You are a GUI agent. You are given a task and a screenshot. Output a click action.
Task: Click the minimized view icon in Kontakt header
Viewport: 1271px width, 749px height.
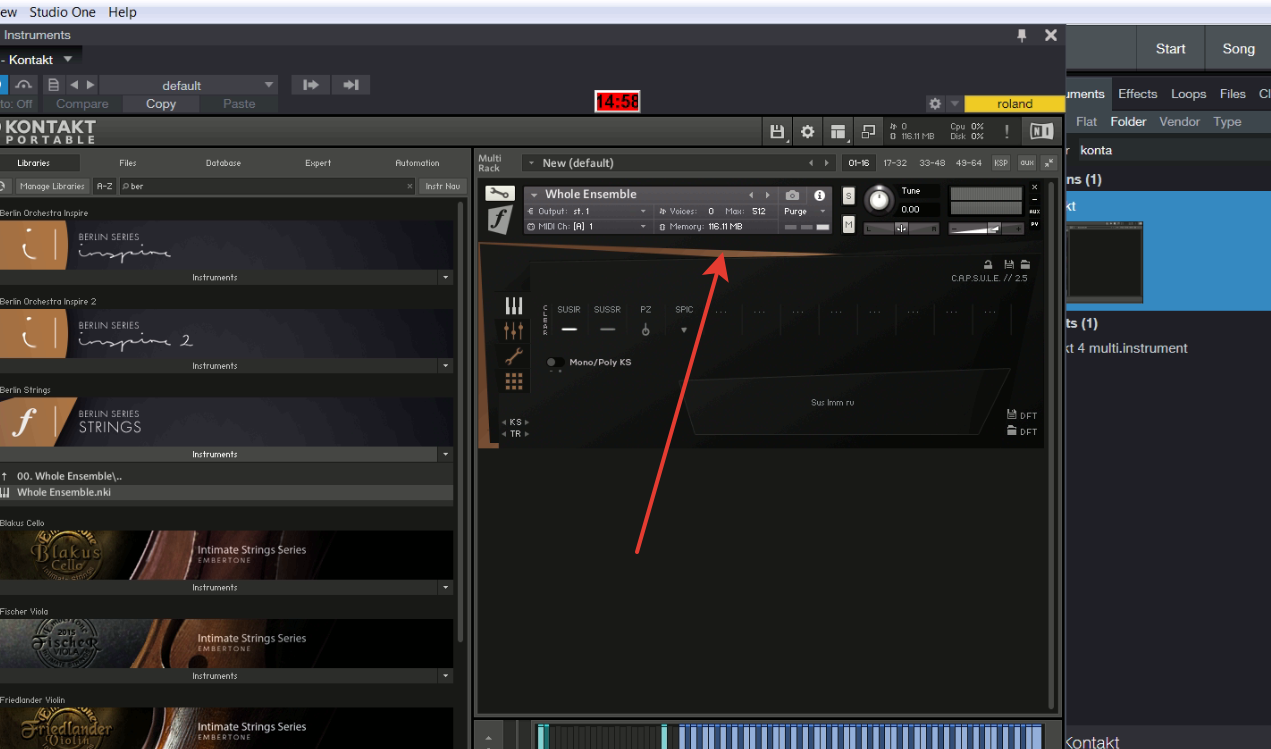868,131
